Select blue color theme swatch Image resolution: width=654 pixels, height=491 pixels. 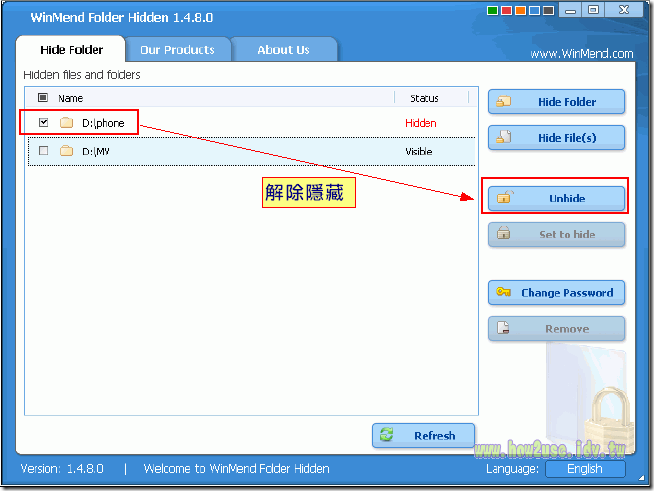pyautogui.click(x=534, y=10)
